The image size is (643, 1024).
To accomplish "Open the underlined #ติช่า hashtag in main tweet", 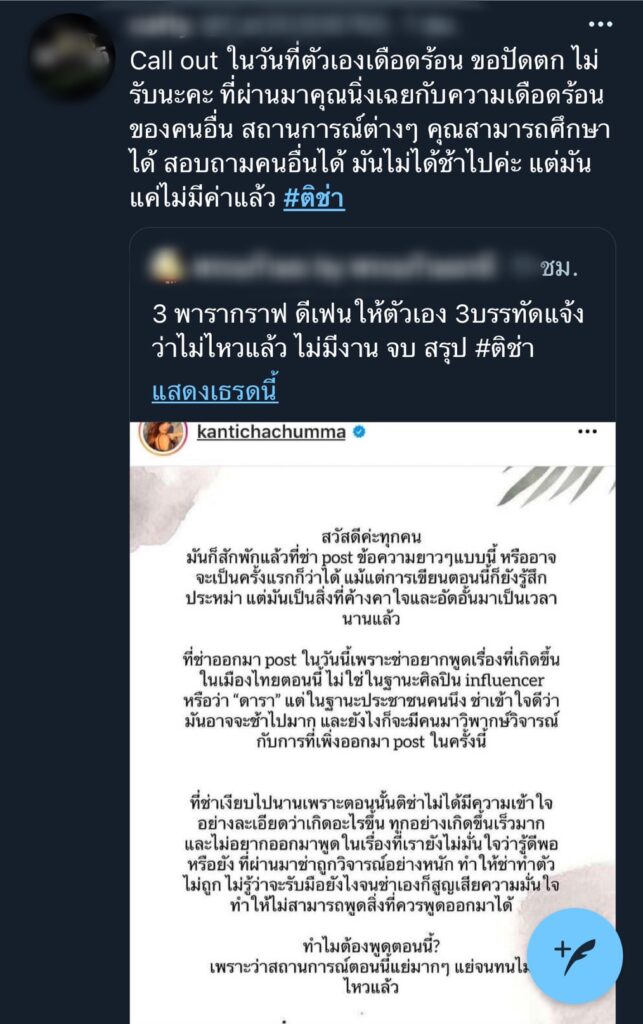I will (314, 198).
